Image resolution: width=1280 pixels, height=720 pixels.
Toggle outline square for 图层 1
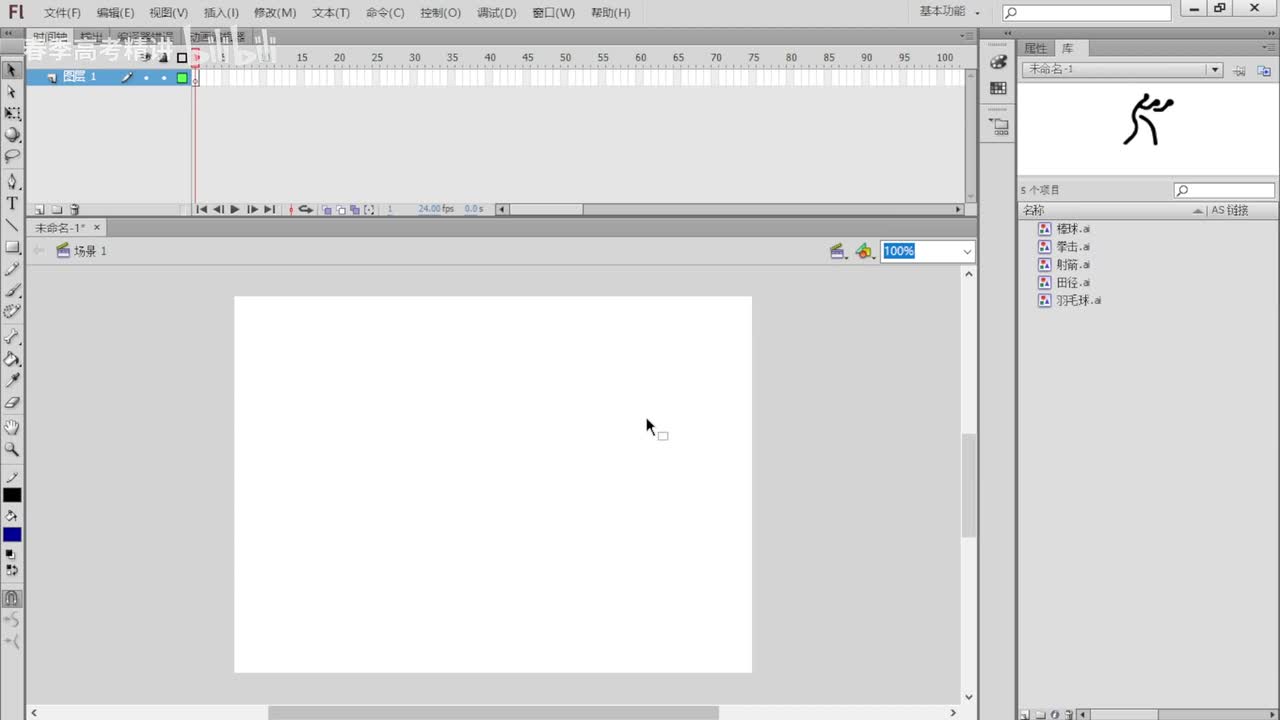click(x=182, y=77)
